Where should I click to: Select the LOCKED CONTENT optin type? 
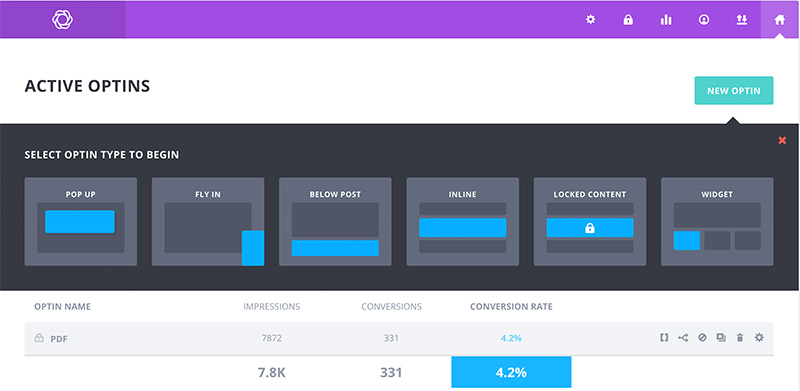pos(590,222)
